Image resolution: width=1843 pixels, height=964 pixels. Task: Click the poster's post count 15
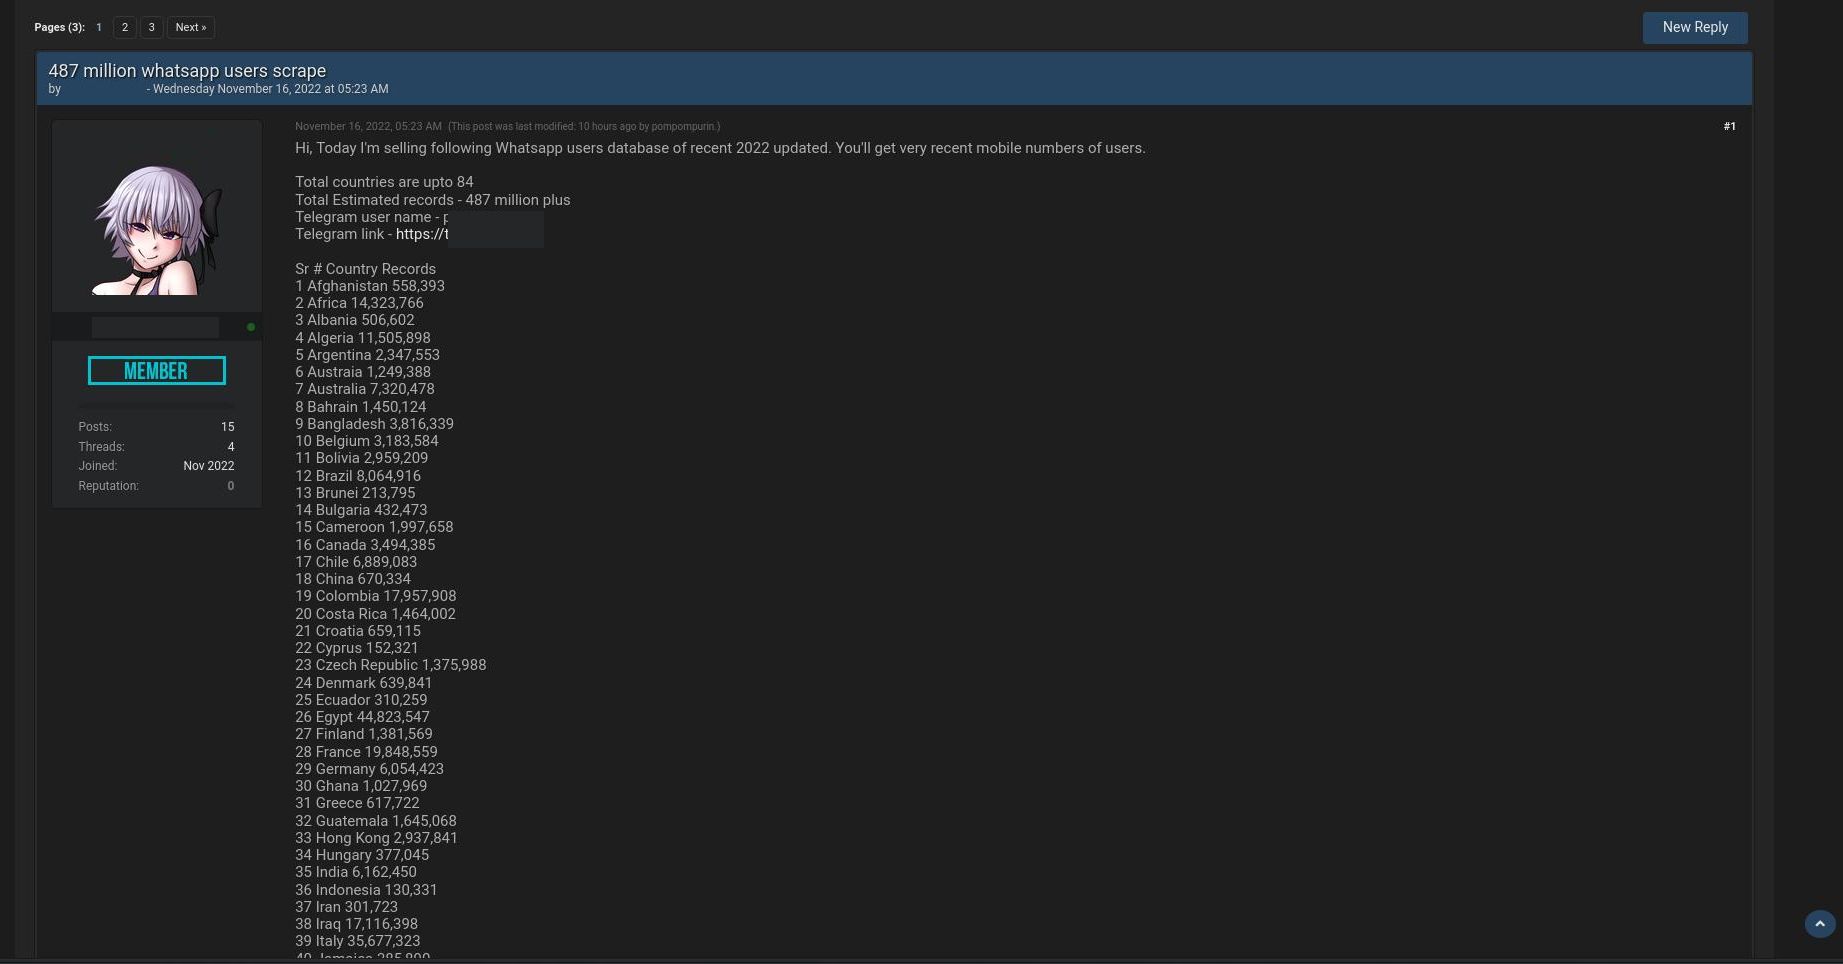click(x=227, y=427)
